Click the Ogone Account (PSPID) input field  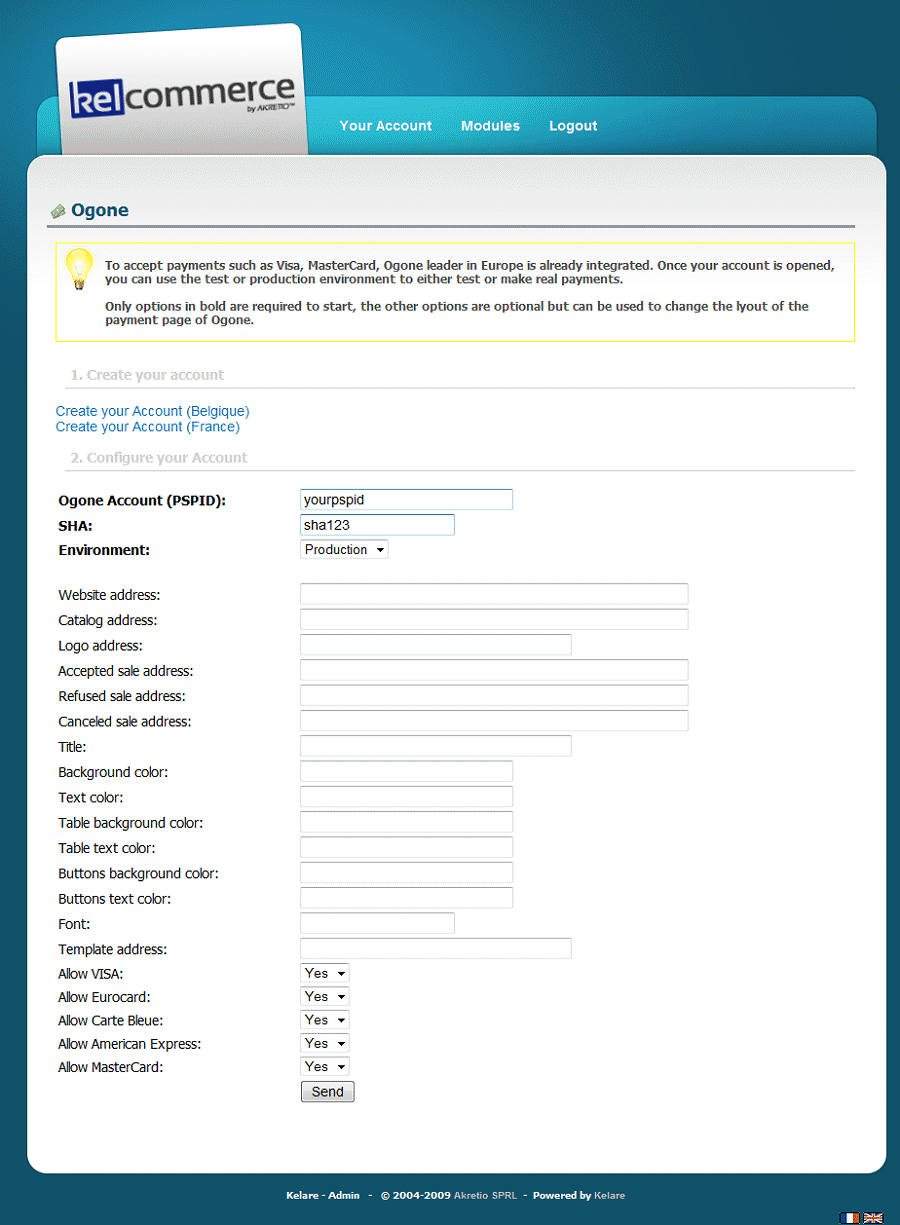pyautogui.click(x=406, y=499)
